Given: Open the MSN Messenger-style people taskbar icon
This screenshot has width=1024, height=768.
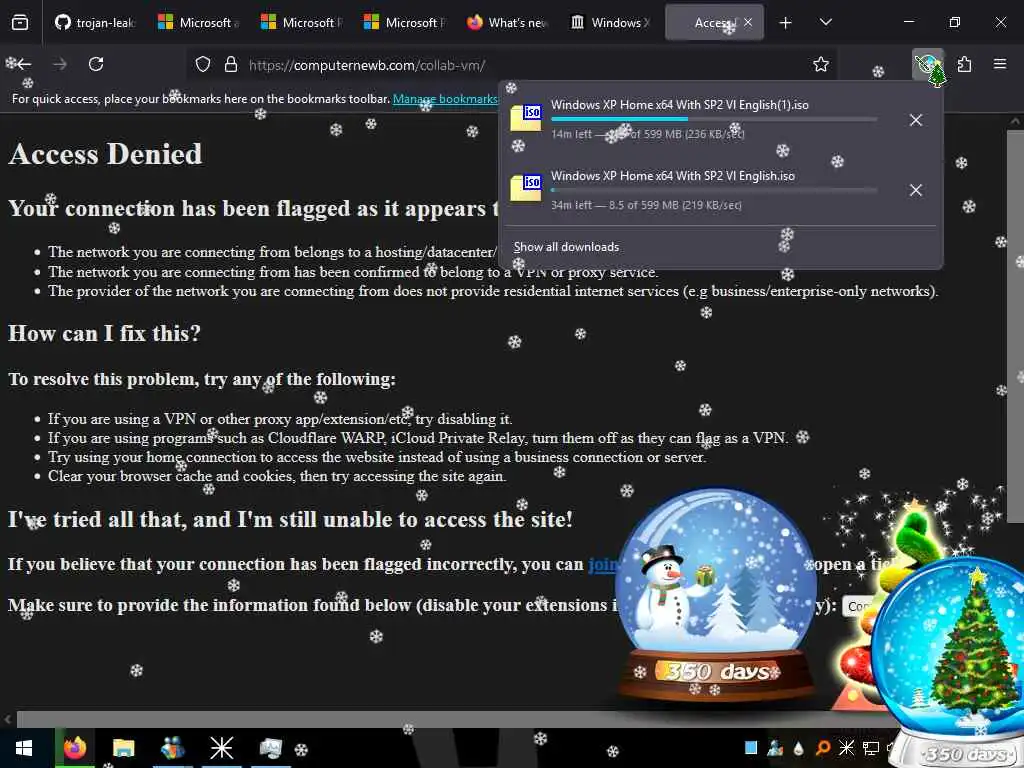Looking at the screenshot, I should point(172,748).
